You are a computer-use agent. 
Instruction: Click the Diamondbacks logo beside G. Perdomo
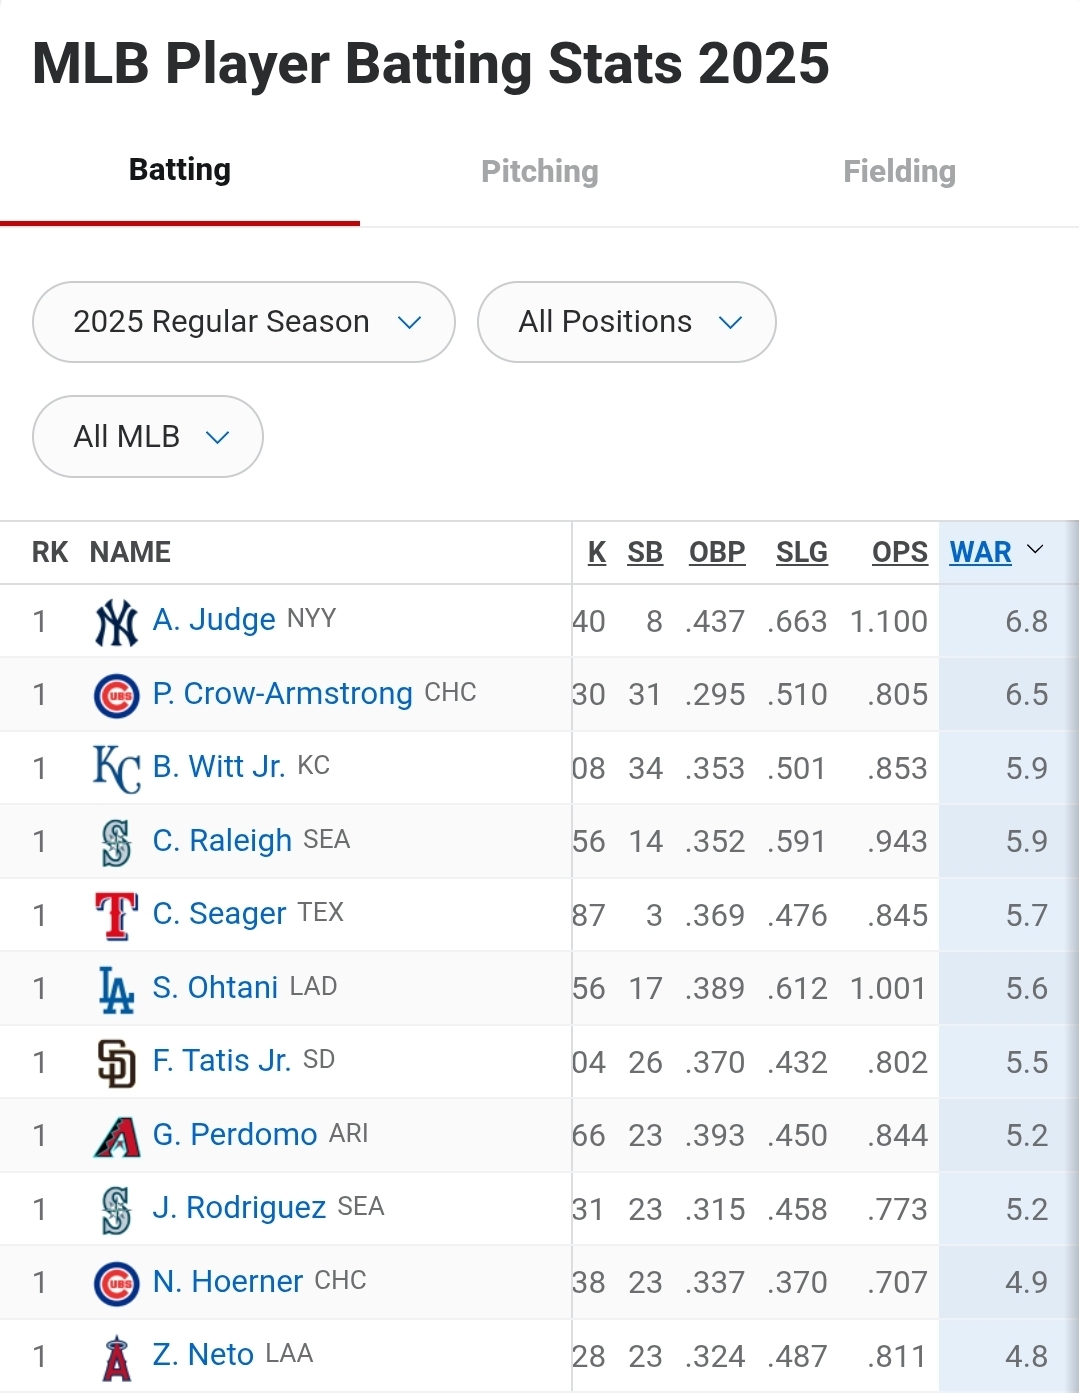(x=116, y=1136)
